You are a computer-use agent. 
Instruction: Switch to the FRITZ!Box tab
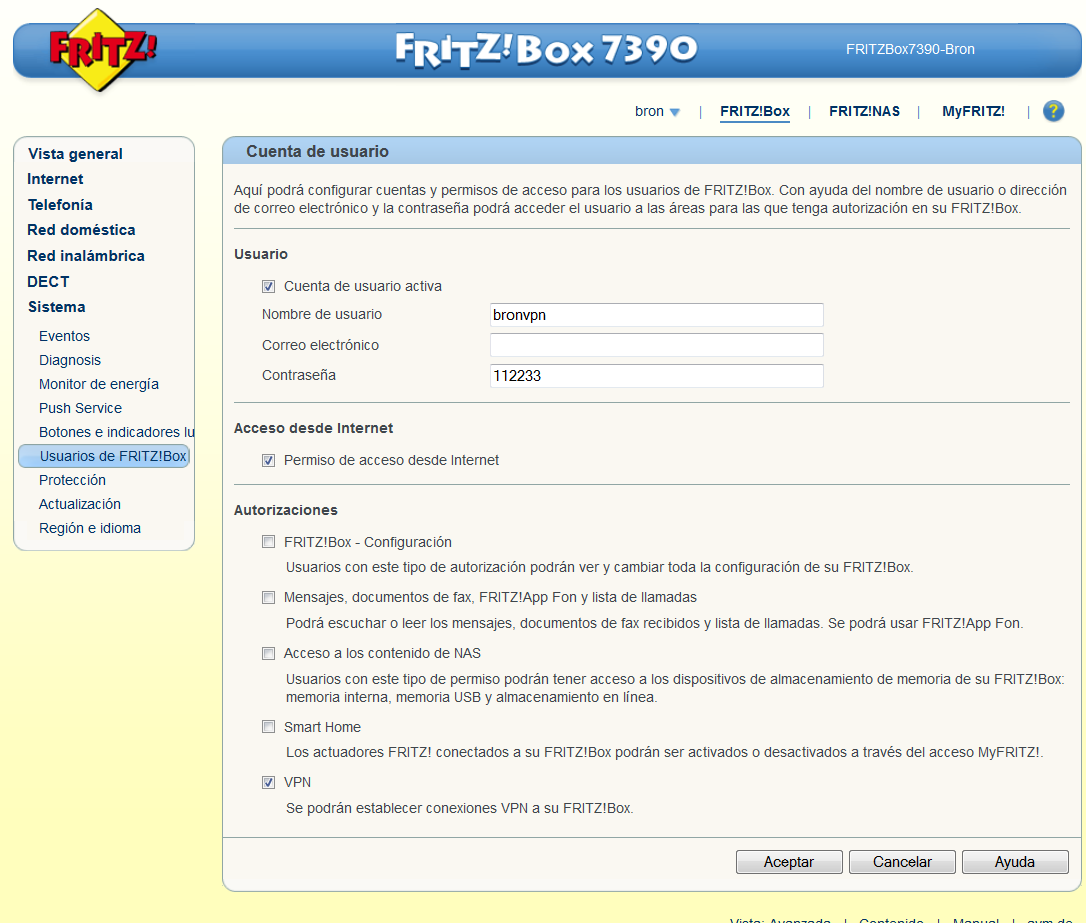coord(754,111)
